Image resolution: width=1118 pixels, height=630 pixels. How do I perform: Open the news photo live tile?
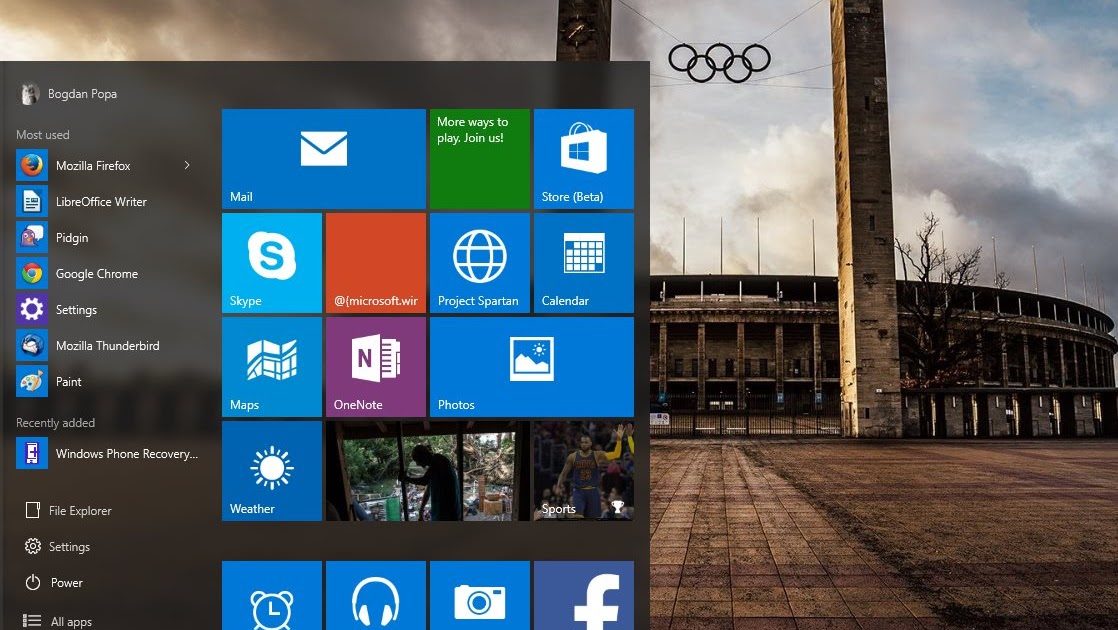click(428, 471)
